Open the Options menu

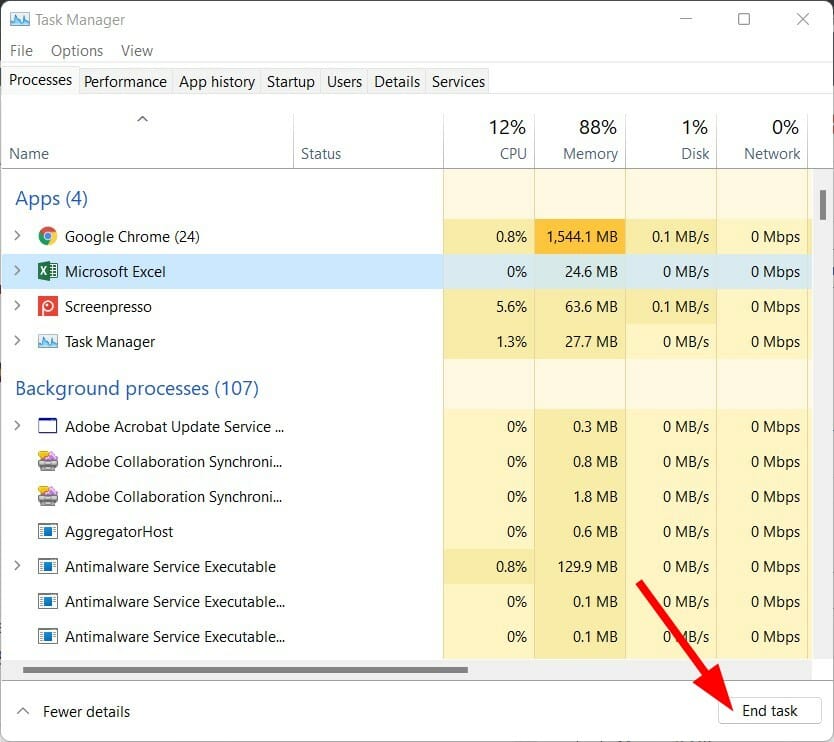point(77,51)
